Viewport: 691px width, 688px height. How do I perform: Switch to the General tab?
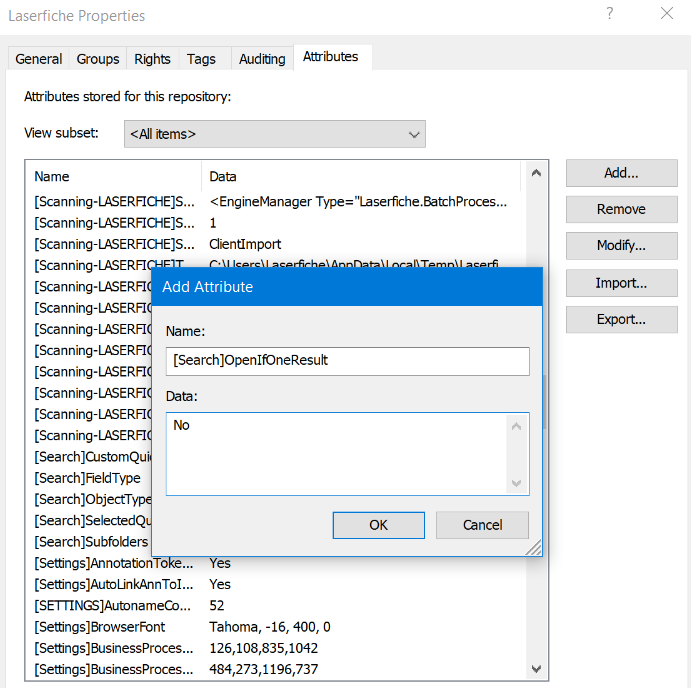click(38, 59)
